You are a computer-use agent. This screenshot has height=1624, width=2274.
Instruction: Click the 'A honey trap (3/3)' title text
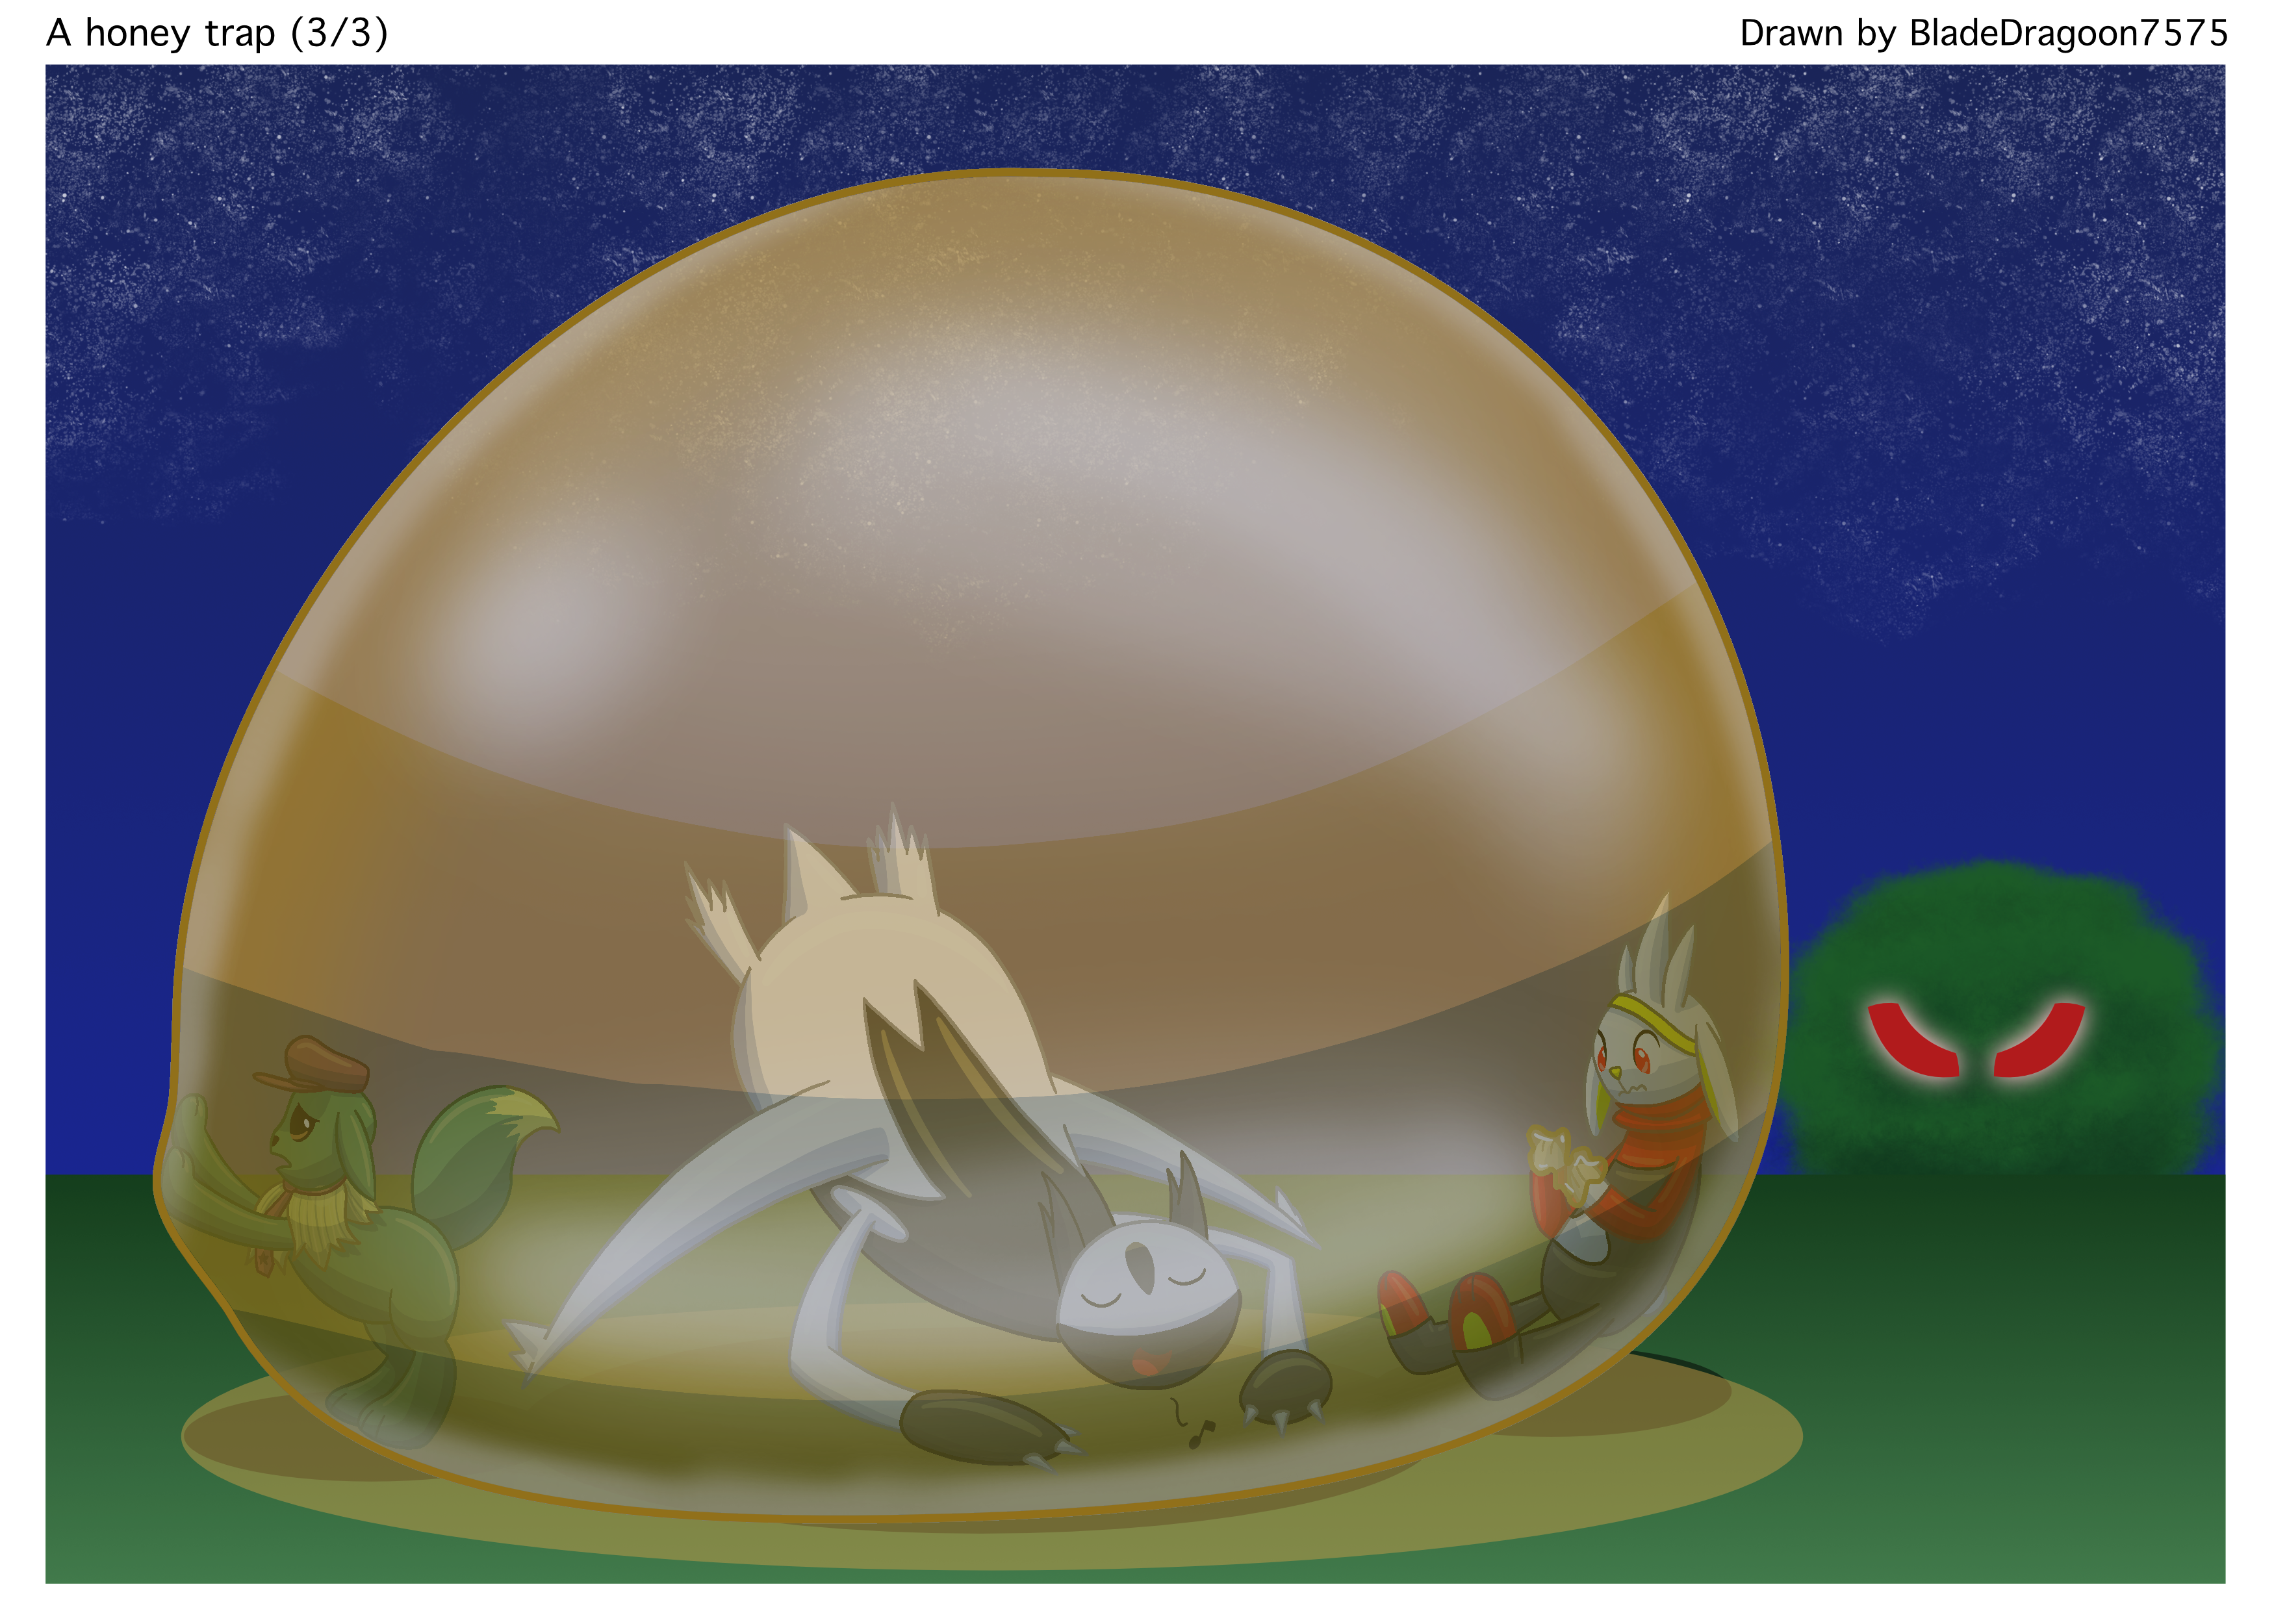pos(216,33)
